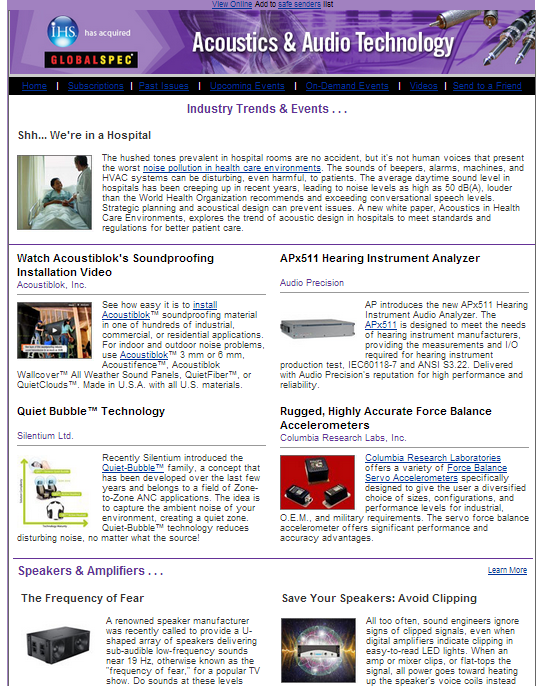Click Learn More in Speakers section
The width and height of the screenshot is (537, 686).
pyautogui.click(x=507, y=570)
